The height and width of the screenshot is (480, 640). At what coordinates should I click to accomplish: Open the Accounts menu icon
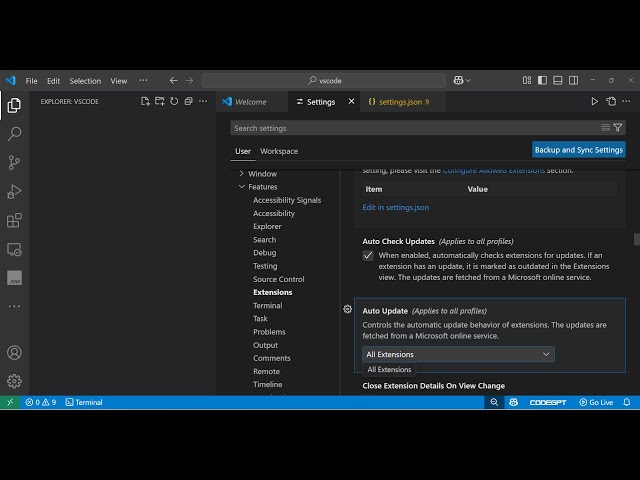pos(14,353)
